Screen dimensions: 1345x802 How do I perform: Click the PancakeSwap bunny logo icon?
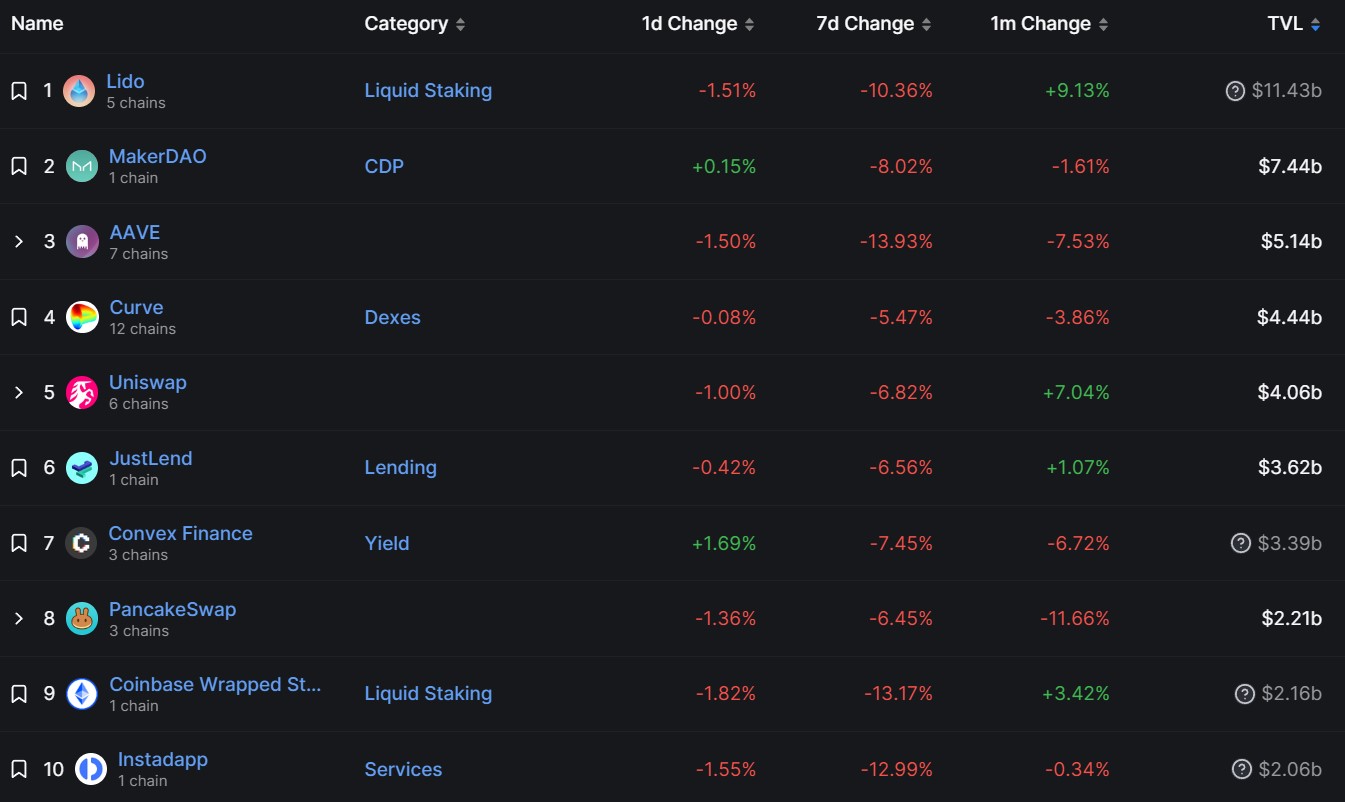pyautogui.click(x=82, y=619)
